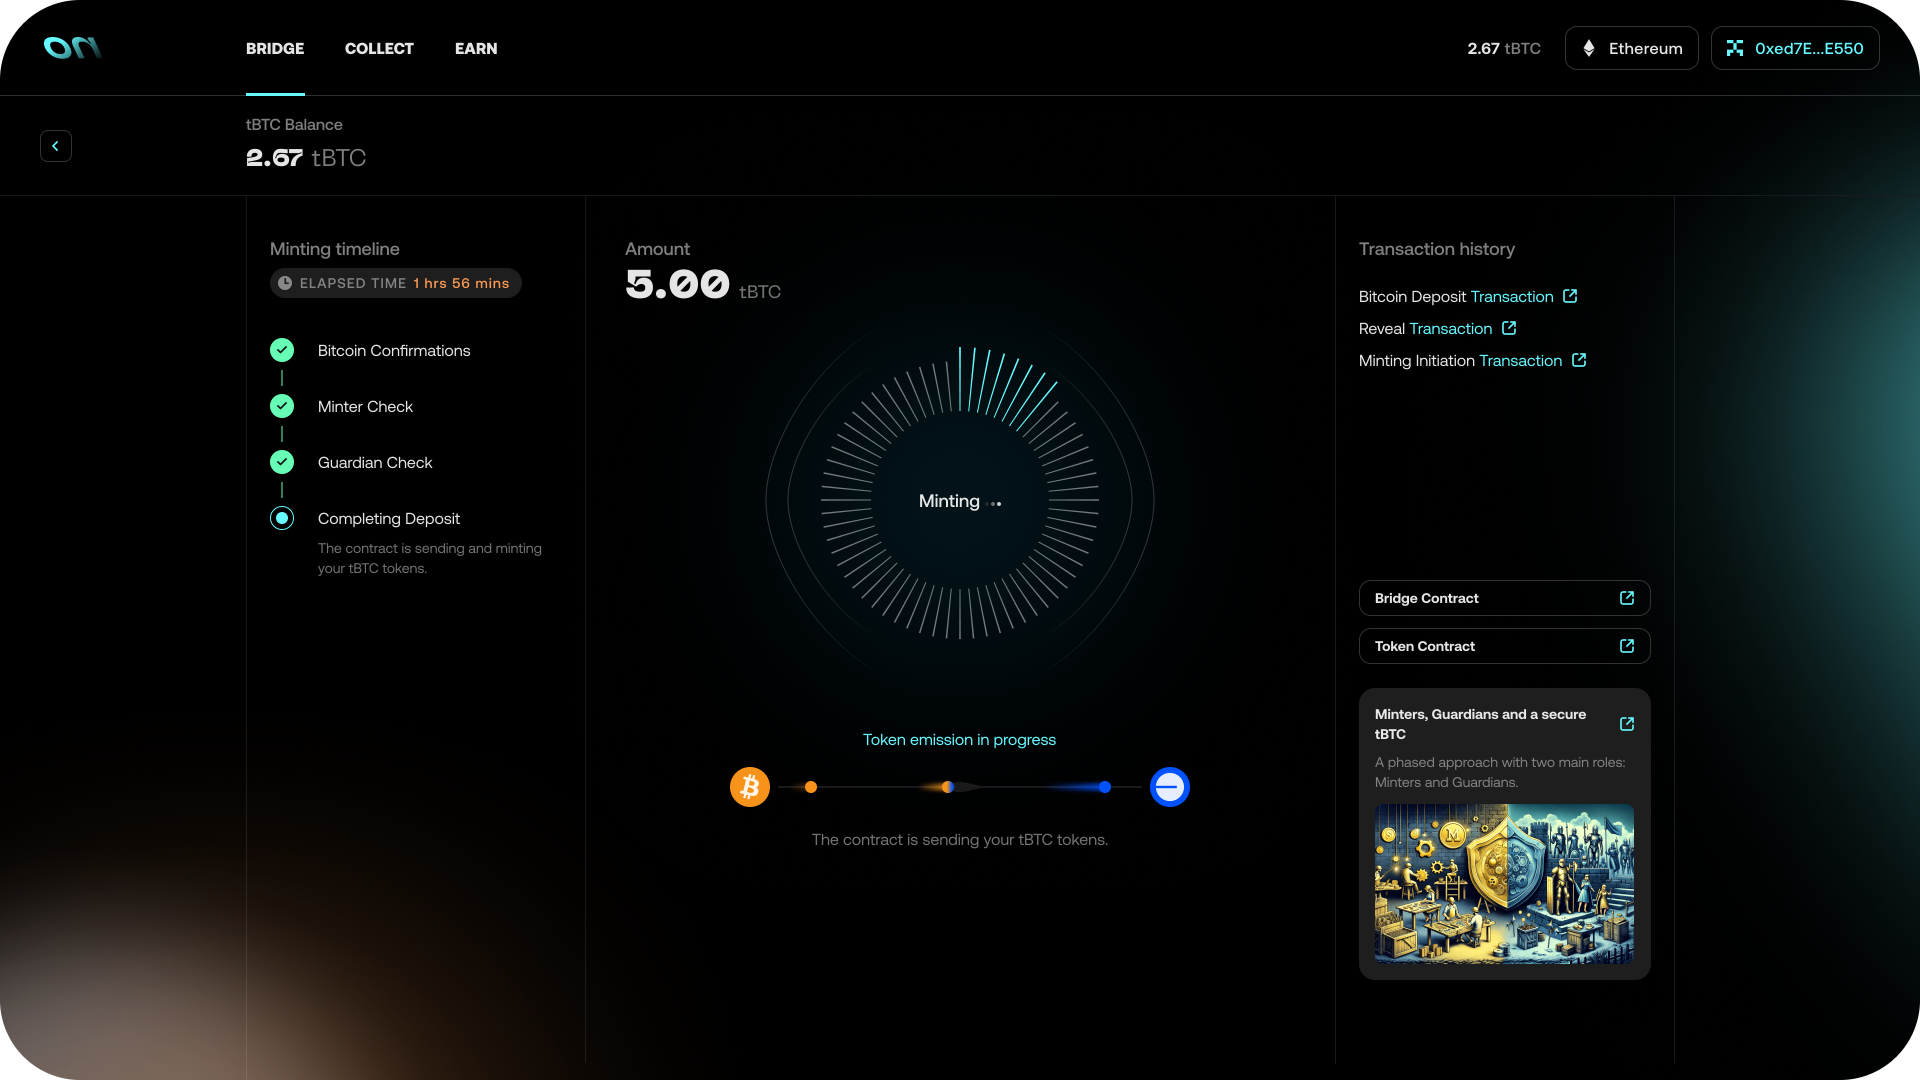Go back using the chevron button

point(56,146)
